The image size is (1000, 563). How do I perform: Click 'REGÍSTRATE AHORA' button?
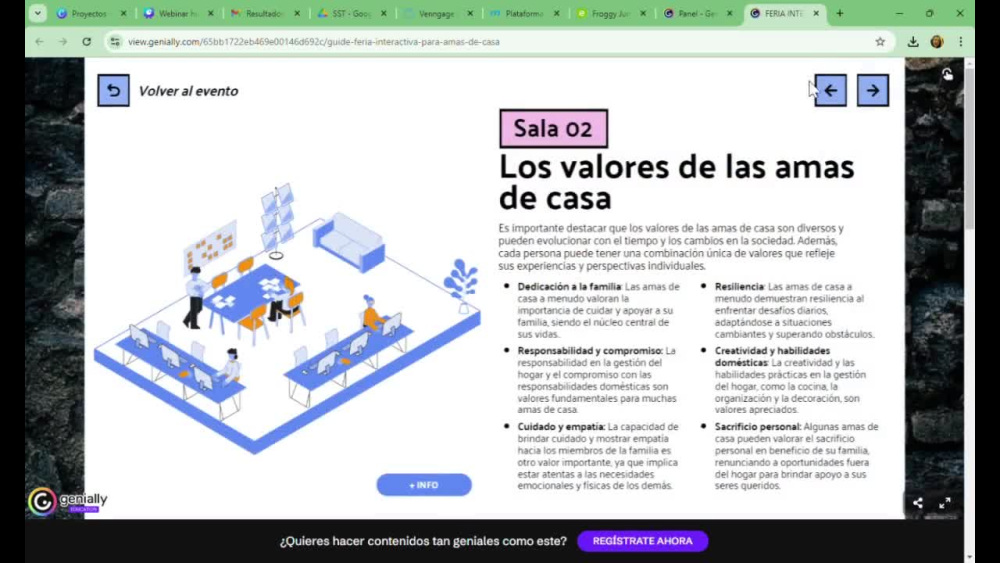click(x=642, y=541)
